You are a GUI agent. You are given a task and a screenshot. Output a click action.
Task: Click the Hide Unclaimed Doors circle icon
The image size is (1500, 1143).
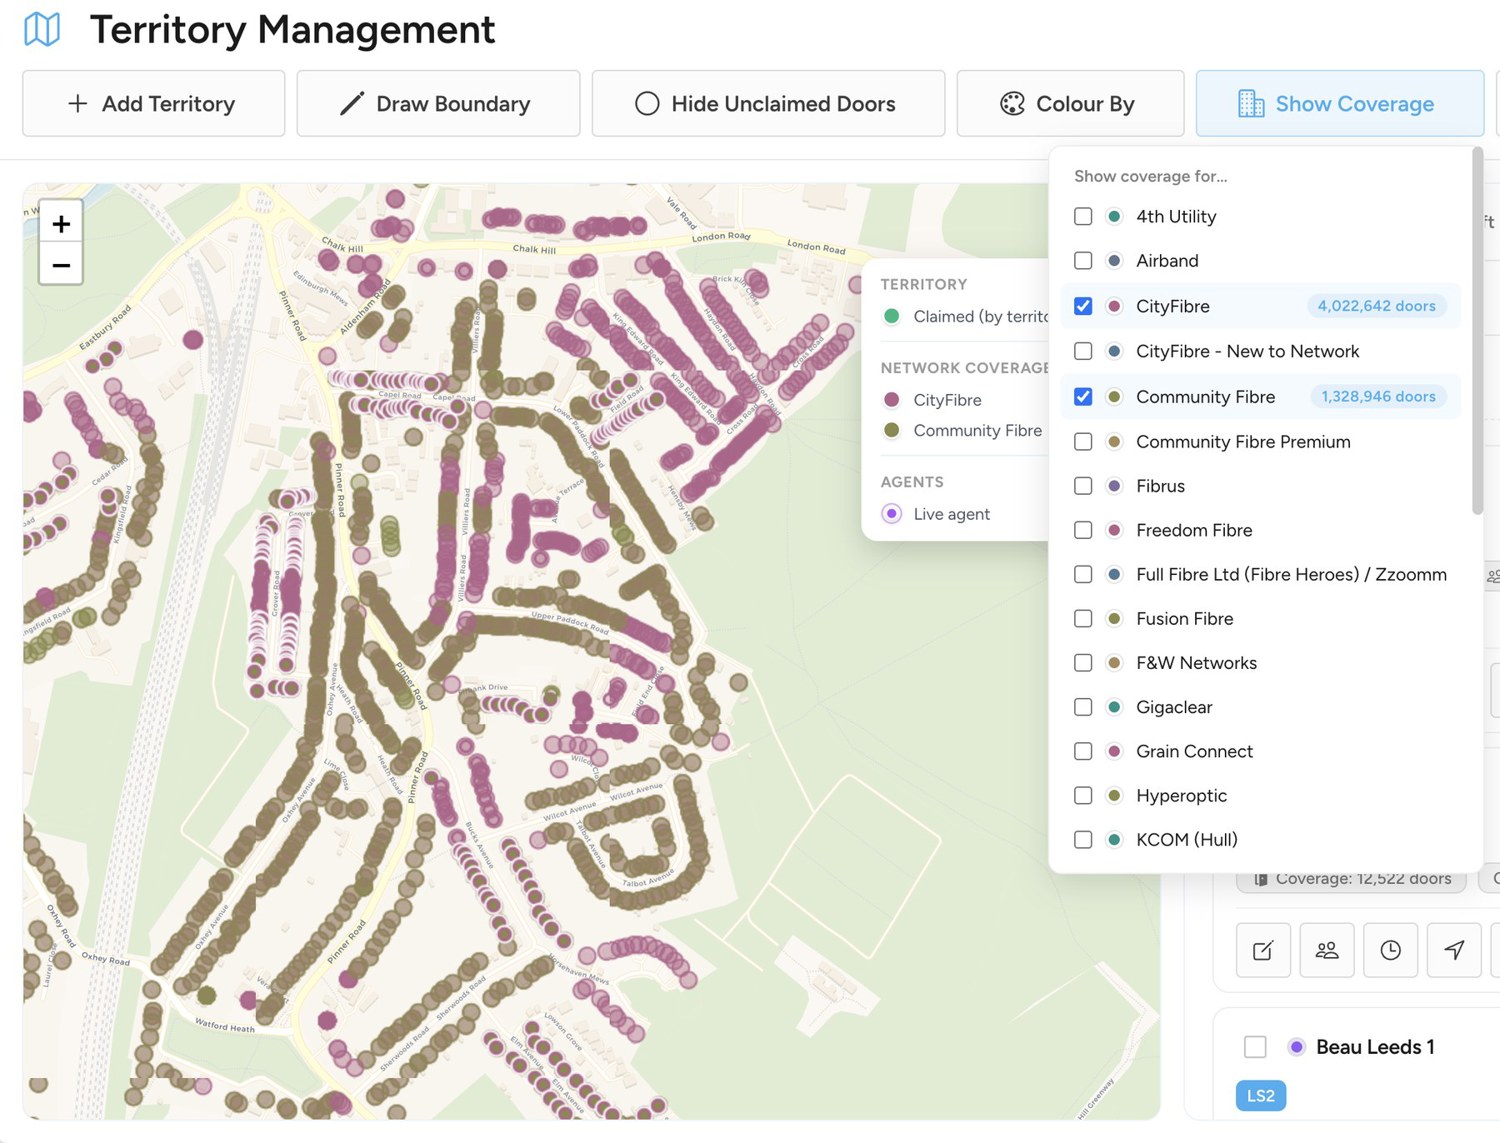point(647,104)
